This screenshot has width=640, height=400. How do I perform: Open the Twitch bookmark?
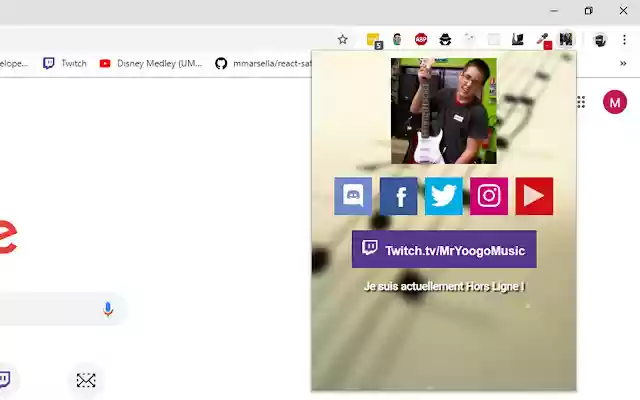[65, 63]
